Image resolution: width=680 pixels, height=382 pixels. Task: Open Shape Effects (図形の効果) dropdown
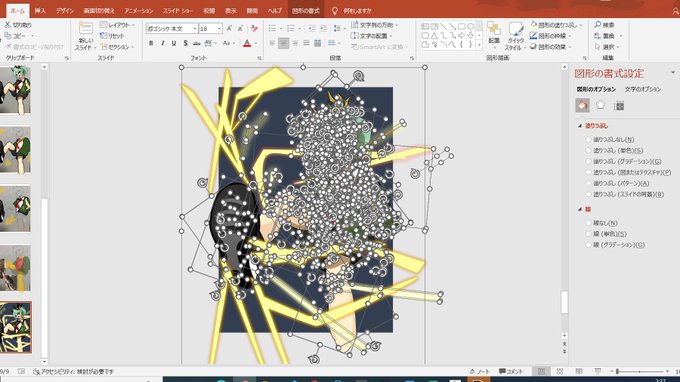tap(551, 46)
